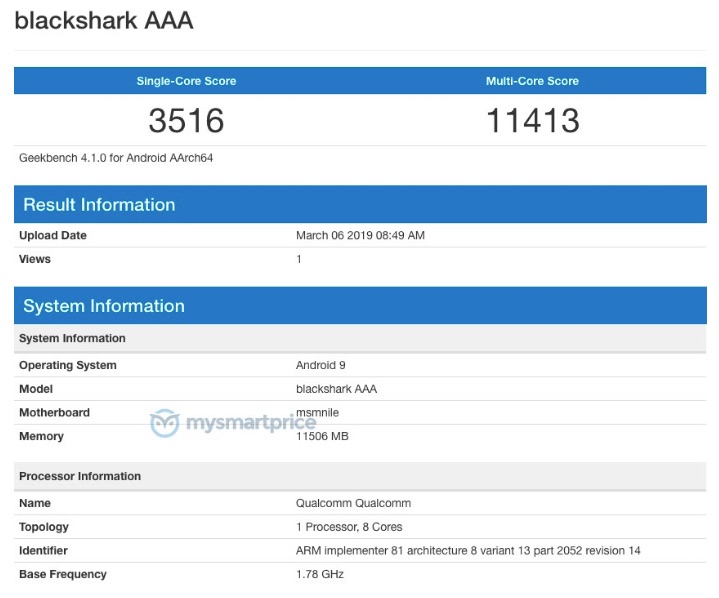719x598 pixels.
Task: Select the Identifier label
Action: (43, 550)
